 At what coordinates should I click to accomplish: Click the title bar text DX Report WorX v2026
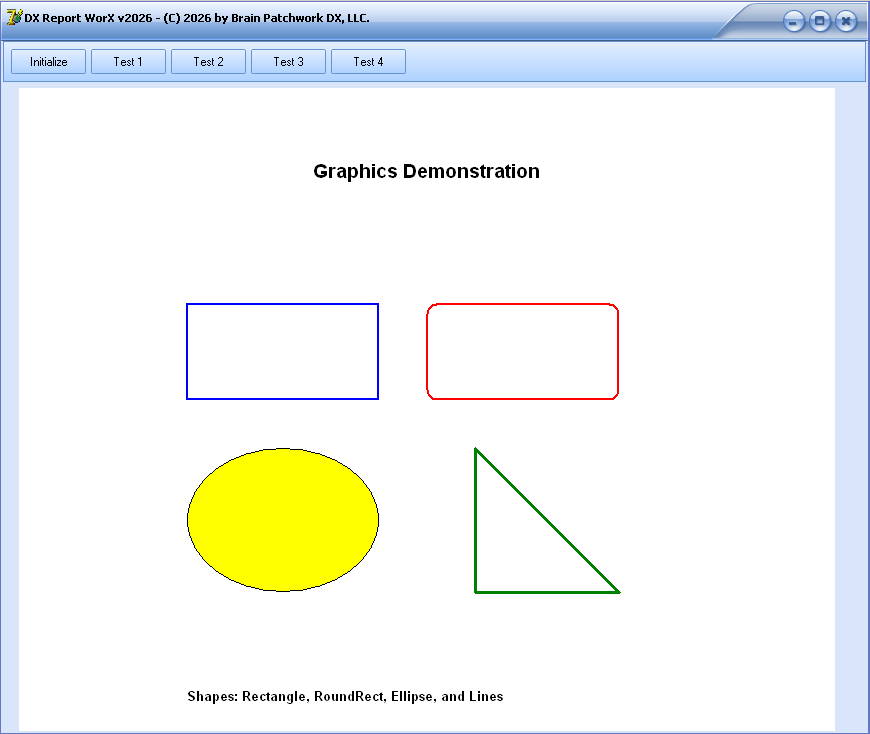tap(88, 18)
